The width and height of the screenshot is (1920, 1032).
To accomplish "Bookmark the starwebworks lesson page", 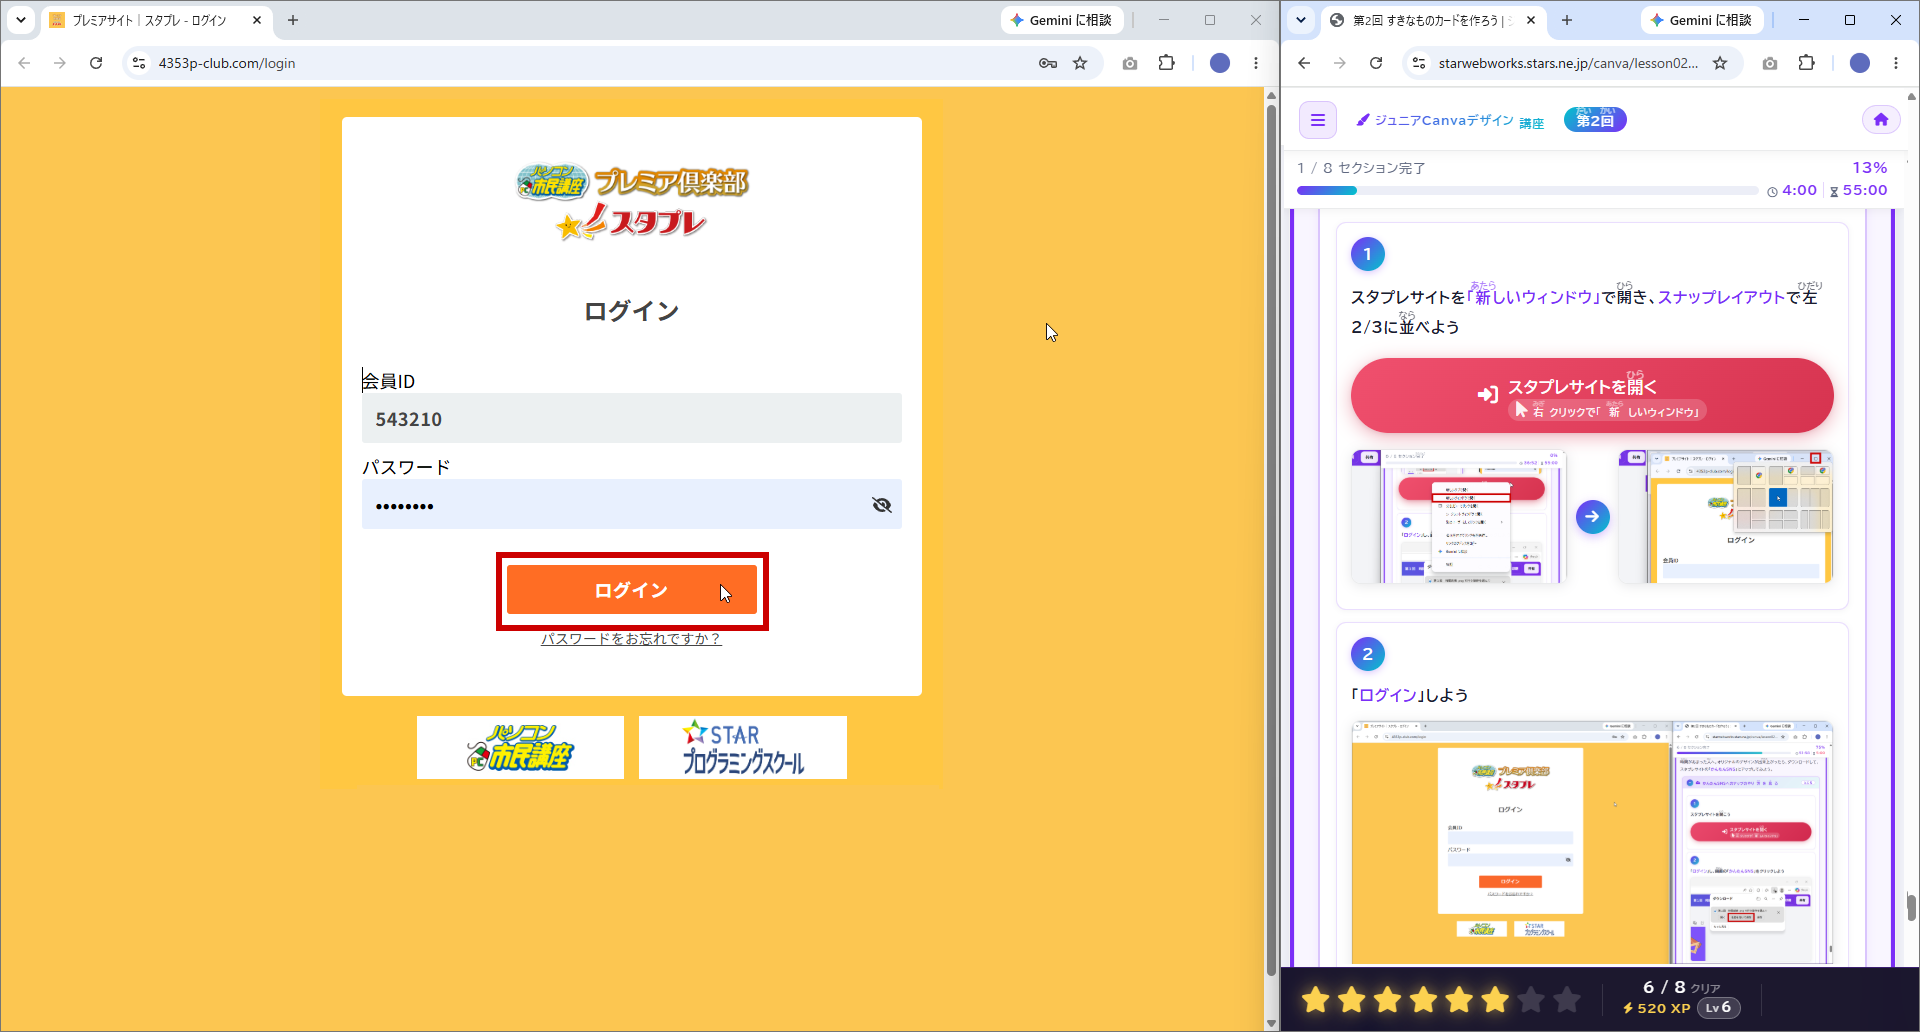I will [1720, 63].
